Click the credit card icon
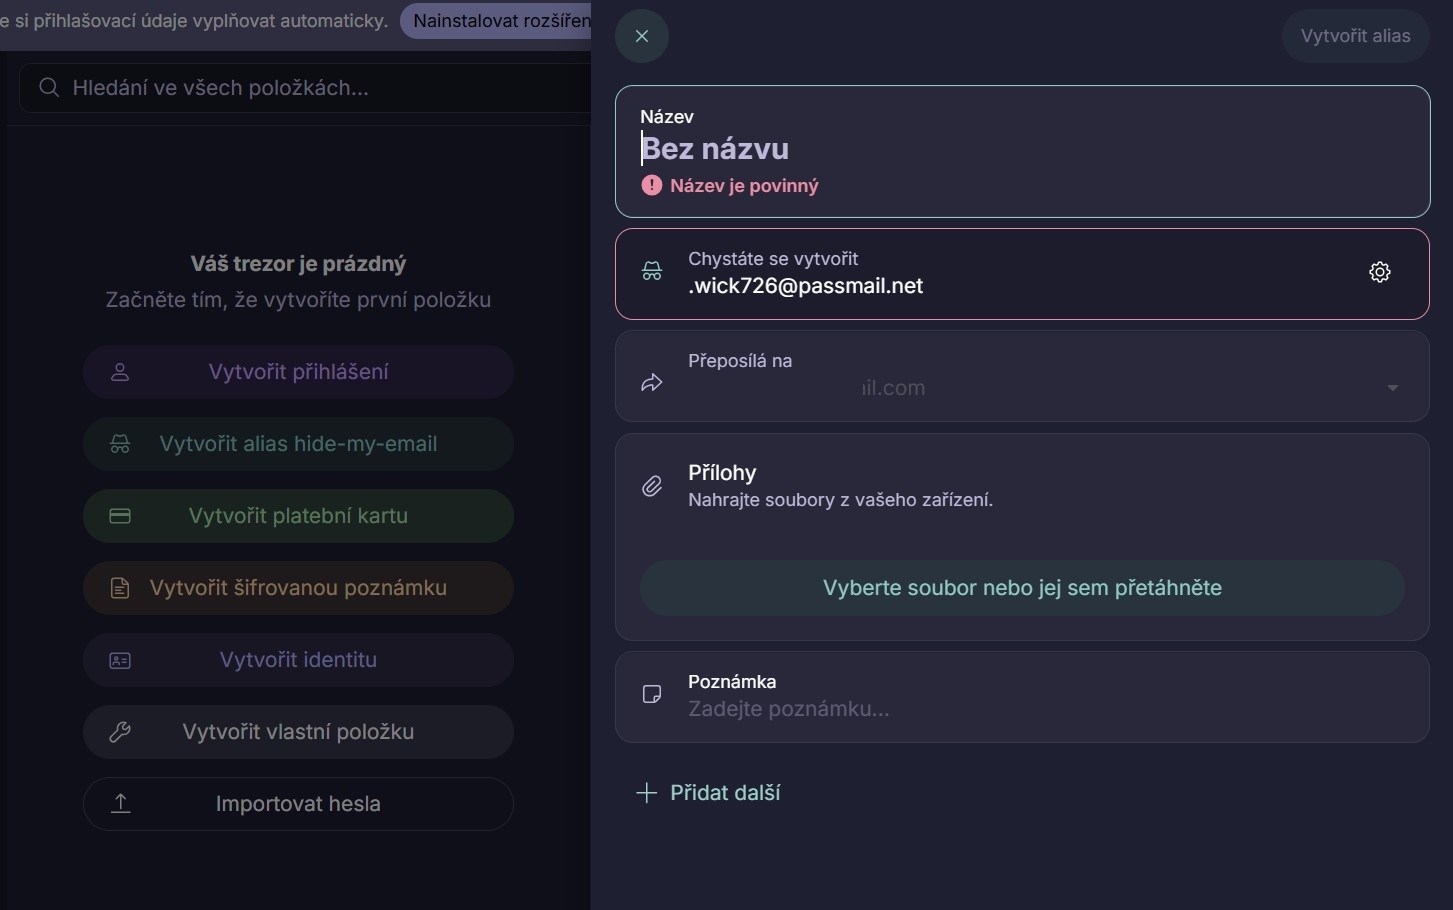The image size is (1453, 910). coord(120,516)
